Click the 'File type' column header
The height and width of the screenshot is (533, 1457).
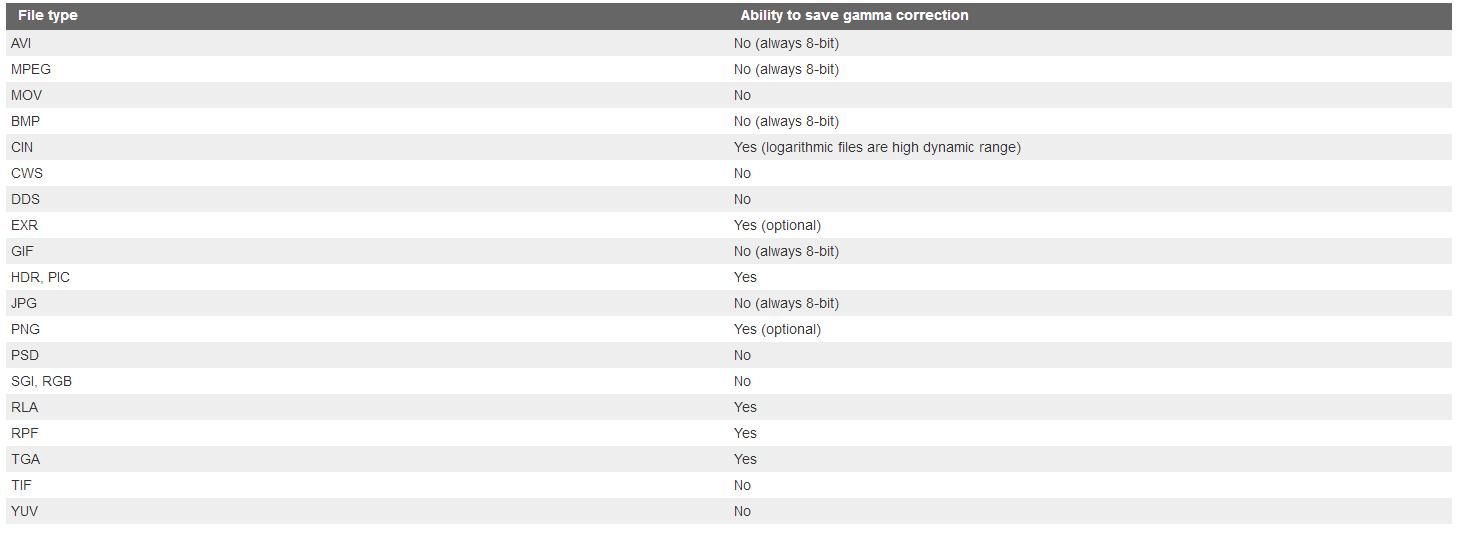point(47,16)
